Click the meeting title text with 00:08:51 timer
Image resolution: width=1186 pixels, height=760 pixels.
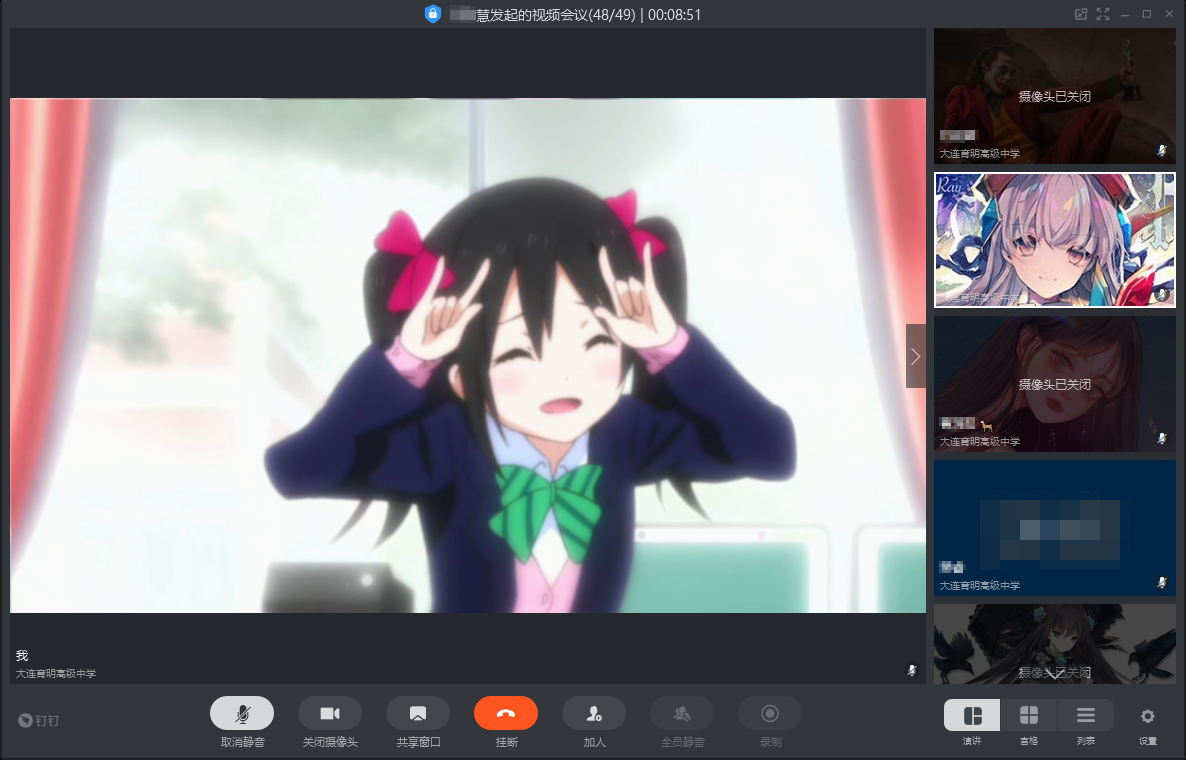(576, 14)
